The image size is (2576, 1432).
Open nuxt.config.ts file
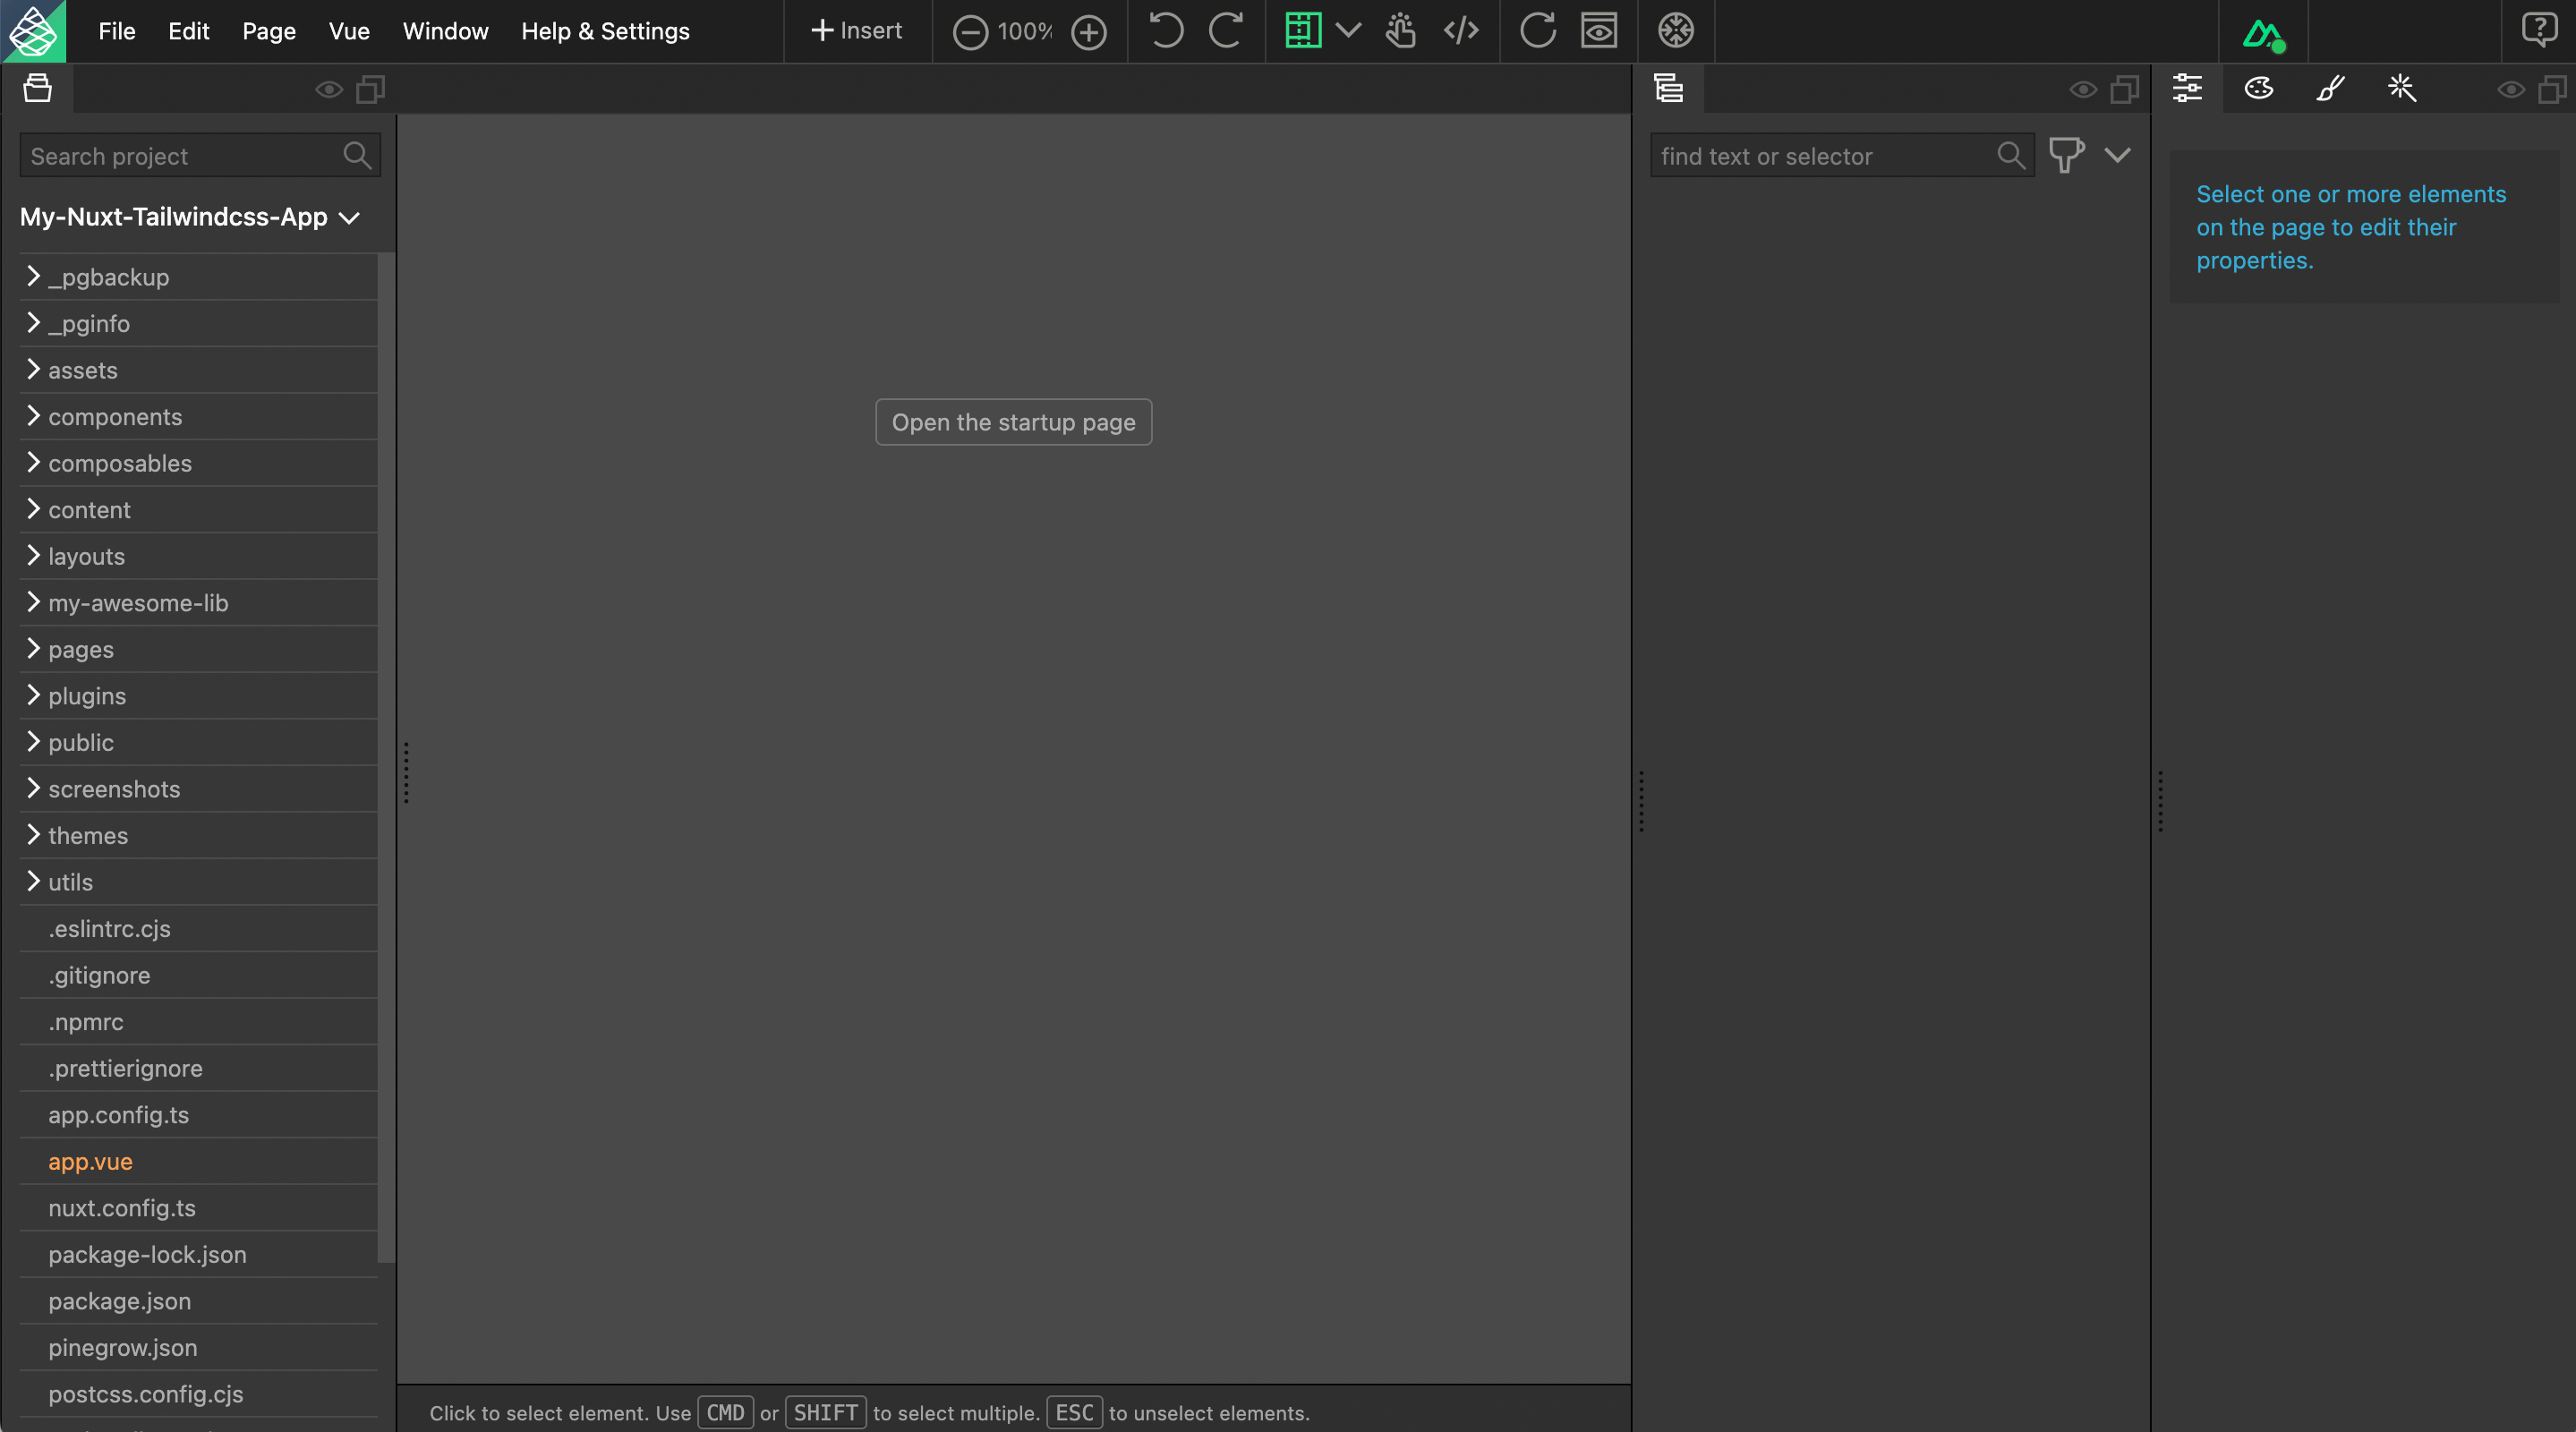coord(121,1208)
